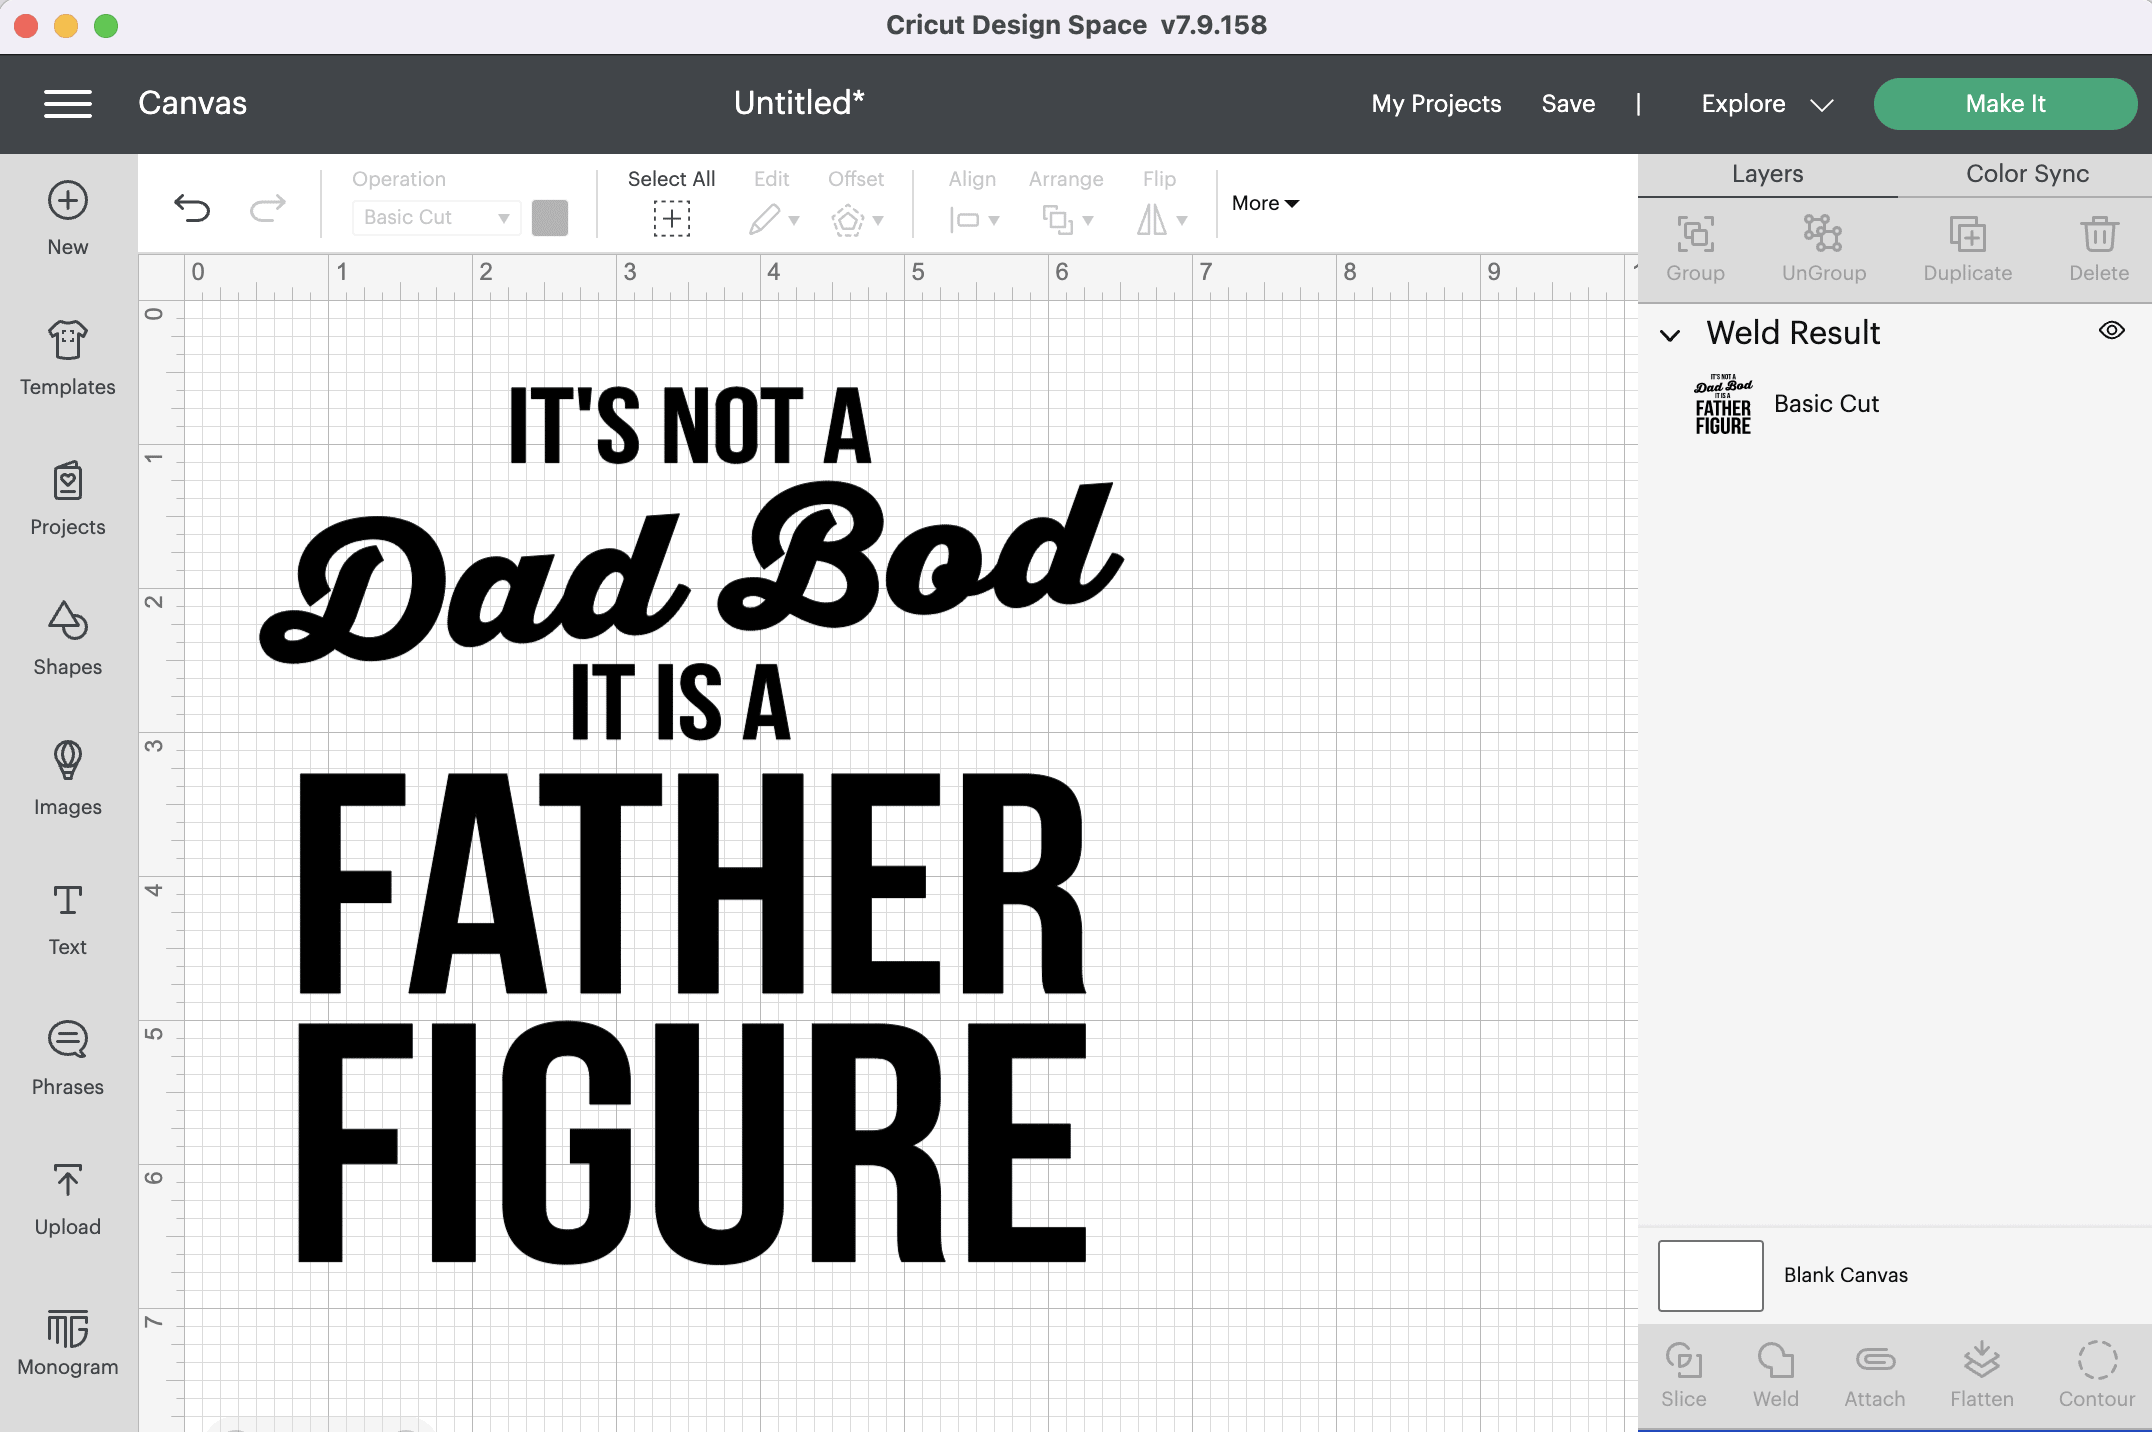Click the Arrange tool icon

(1057, 219)
